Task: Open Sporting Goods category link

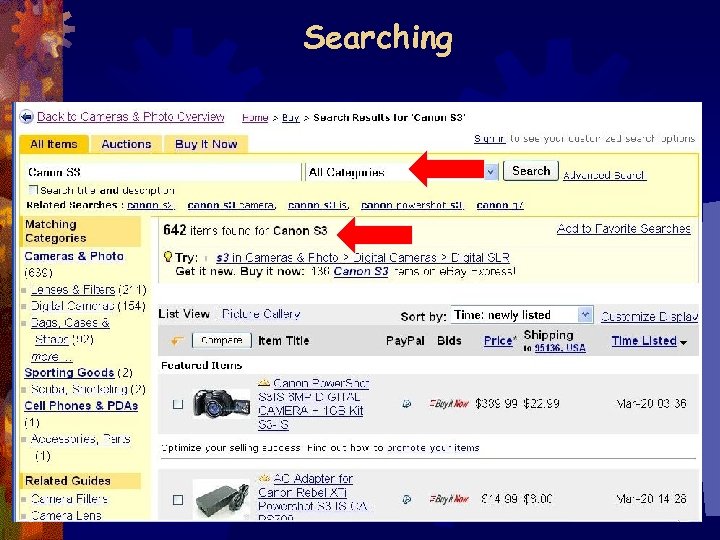Action: [x=69, y=372]
